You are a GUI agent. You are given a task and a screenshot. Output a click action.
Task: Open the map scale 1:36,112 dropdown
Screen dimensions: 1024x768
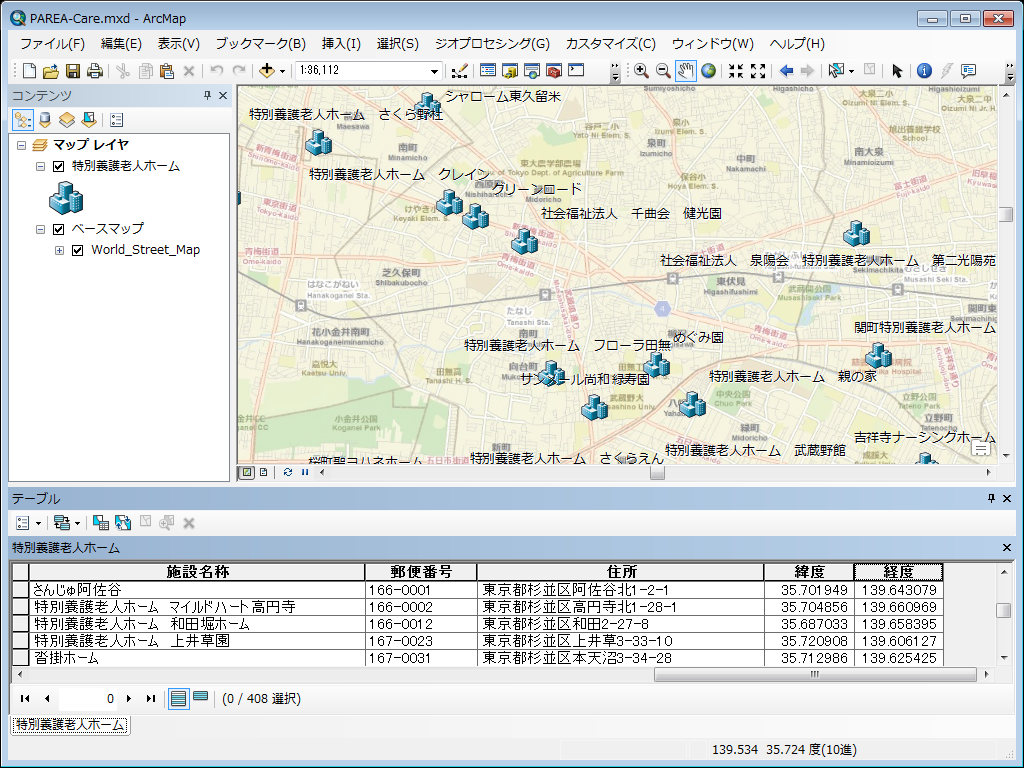[x=434, y=71]
